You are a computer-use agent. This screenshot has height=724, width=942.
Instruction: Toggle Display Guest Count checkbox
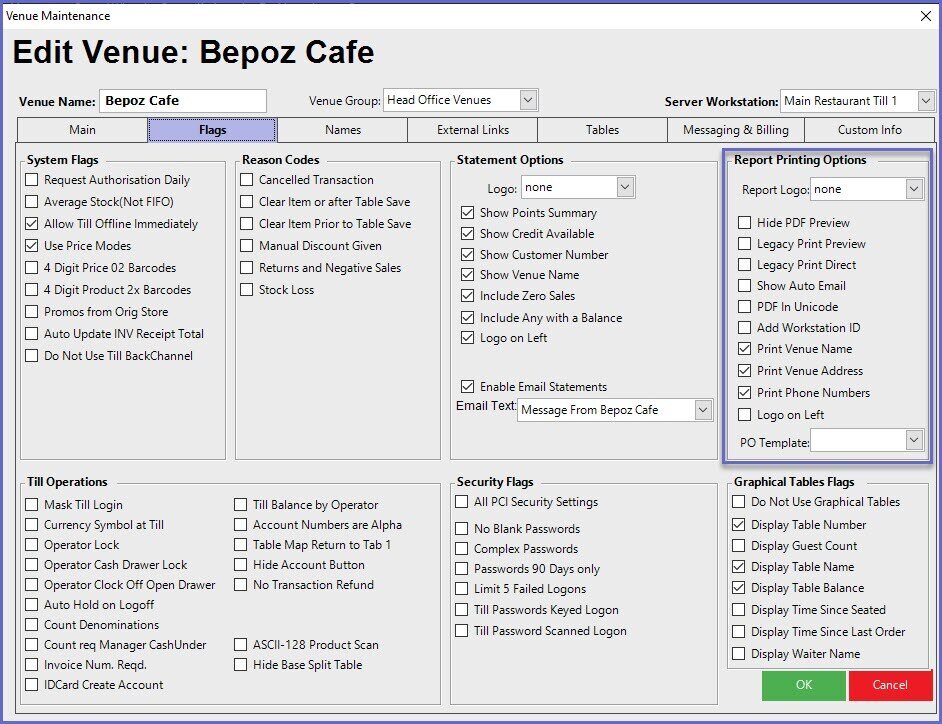pyautogui.click(x=739, y=546)
